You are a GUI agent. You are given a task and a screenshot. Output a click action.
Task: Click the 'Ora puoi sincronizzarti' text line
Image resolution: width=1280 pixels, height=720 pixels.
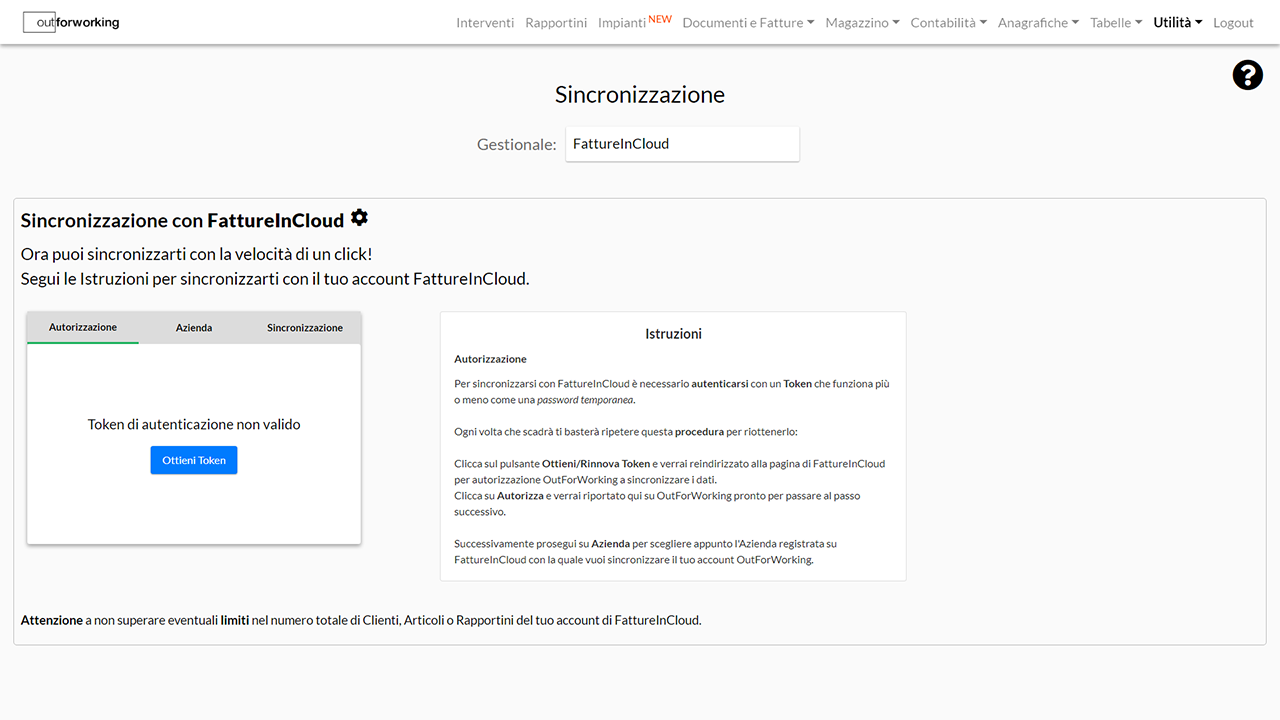point(197,254)
